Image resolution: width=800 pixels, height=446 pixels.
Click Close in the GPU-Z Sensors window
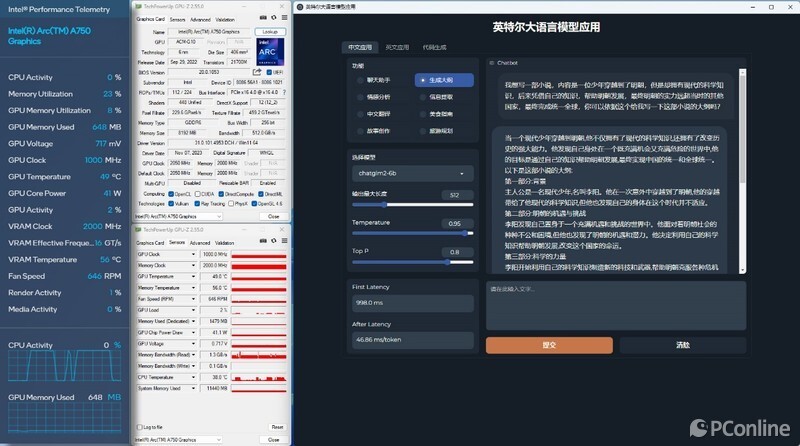coord(274,439)
